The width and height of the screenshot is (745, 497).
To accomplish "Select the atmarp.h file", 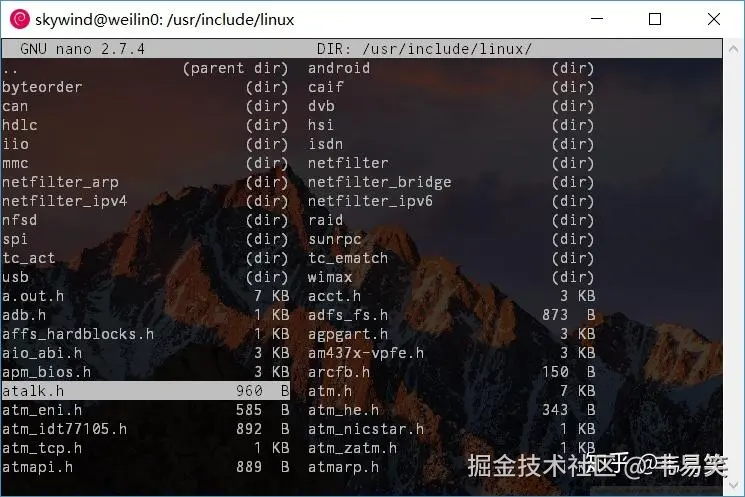I will (x=343, y=467).
